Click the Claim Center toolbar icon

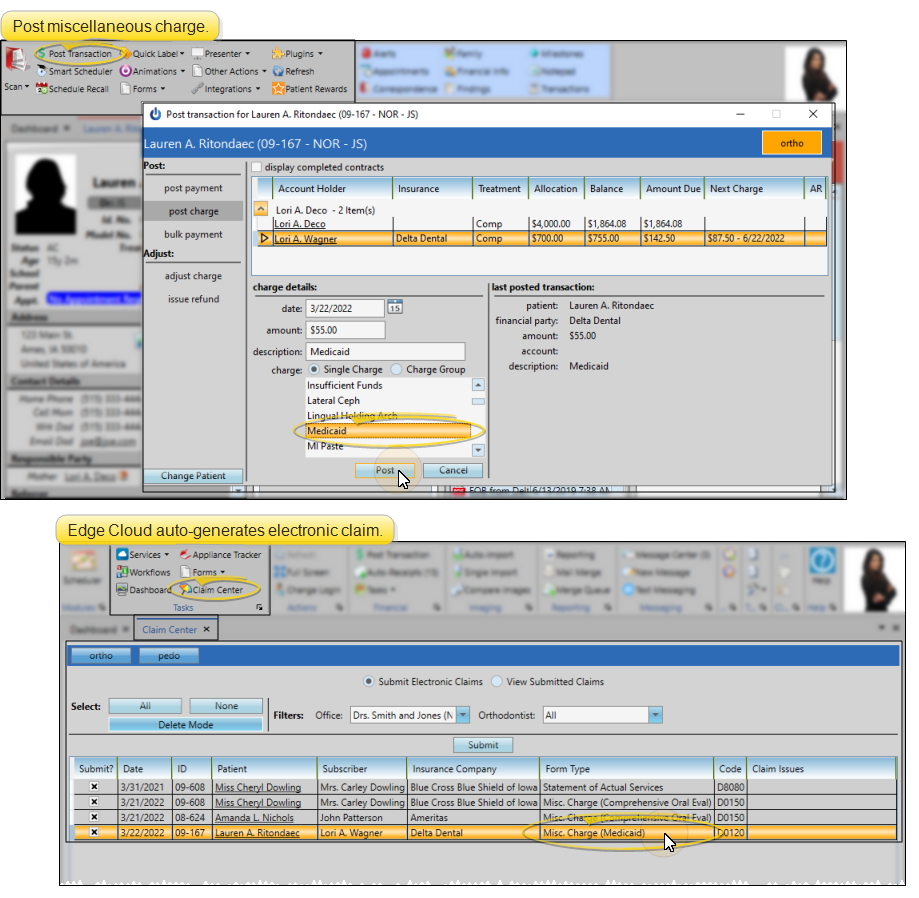coord(185,590)
